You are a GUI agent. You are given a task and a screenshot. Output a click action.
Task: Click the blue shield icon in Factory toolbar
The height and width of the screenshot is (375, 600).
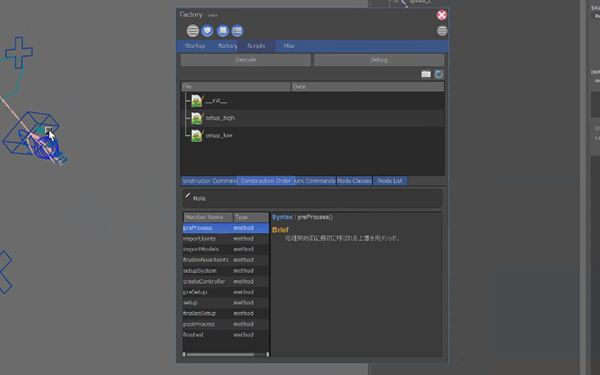[207, 31]
